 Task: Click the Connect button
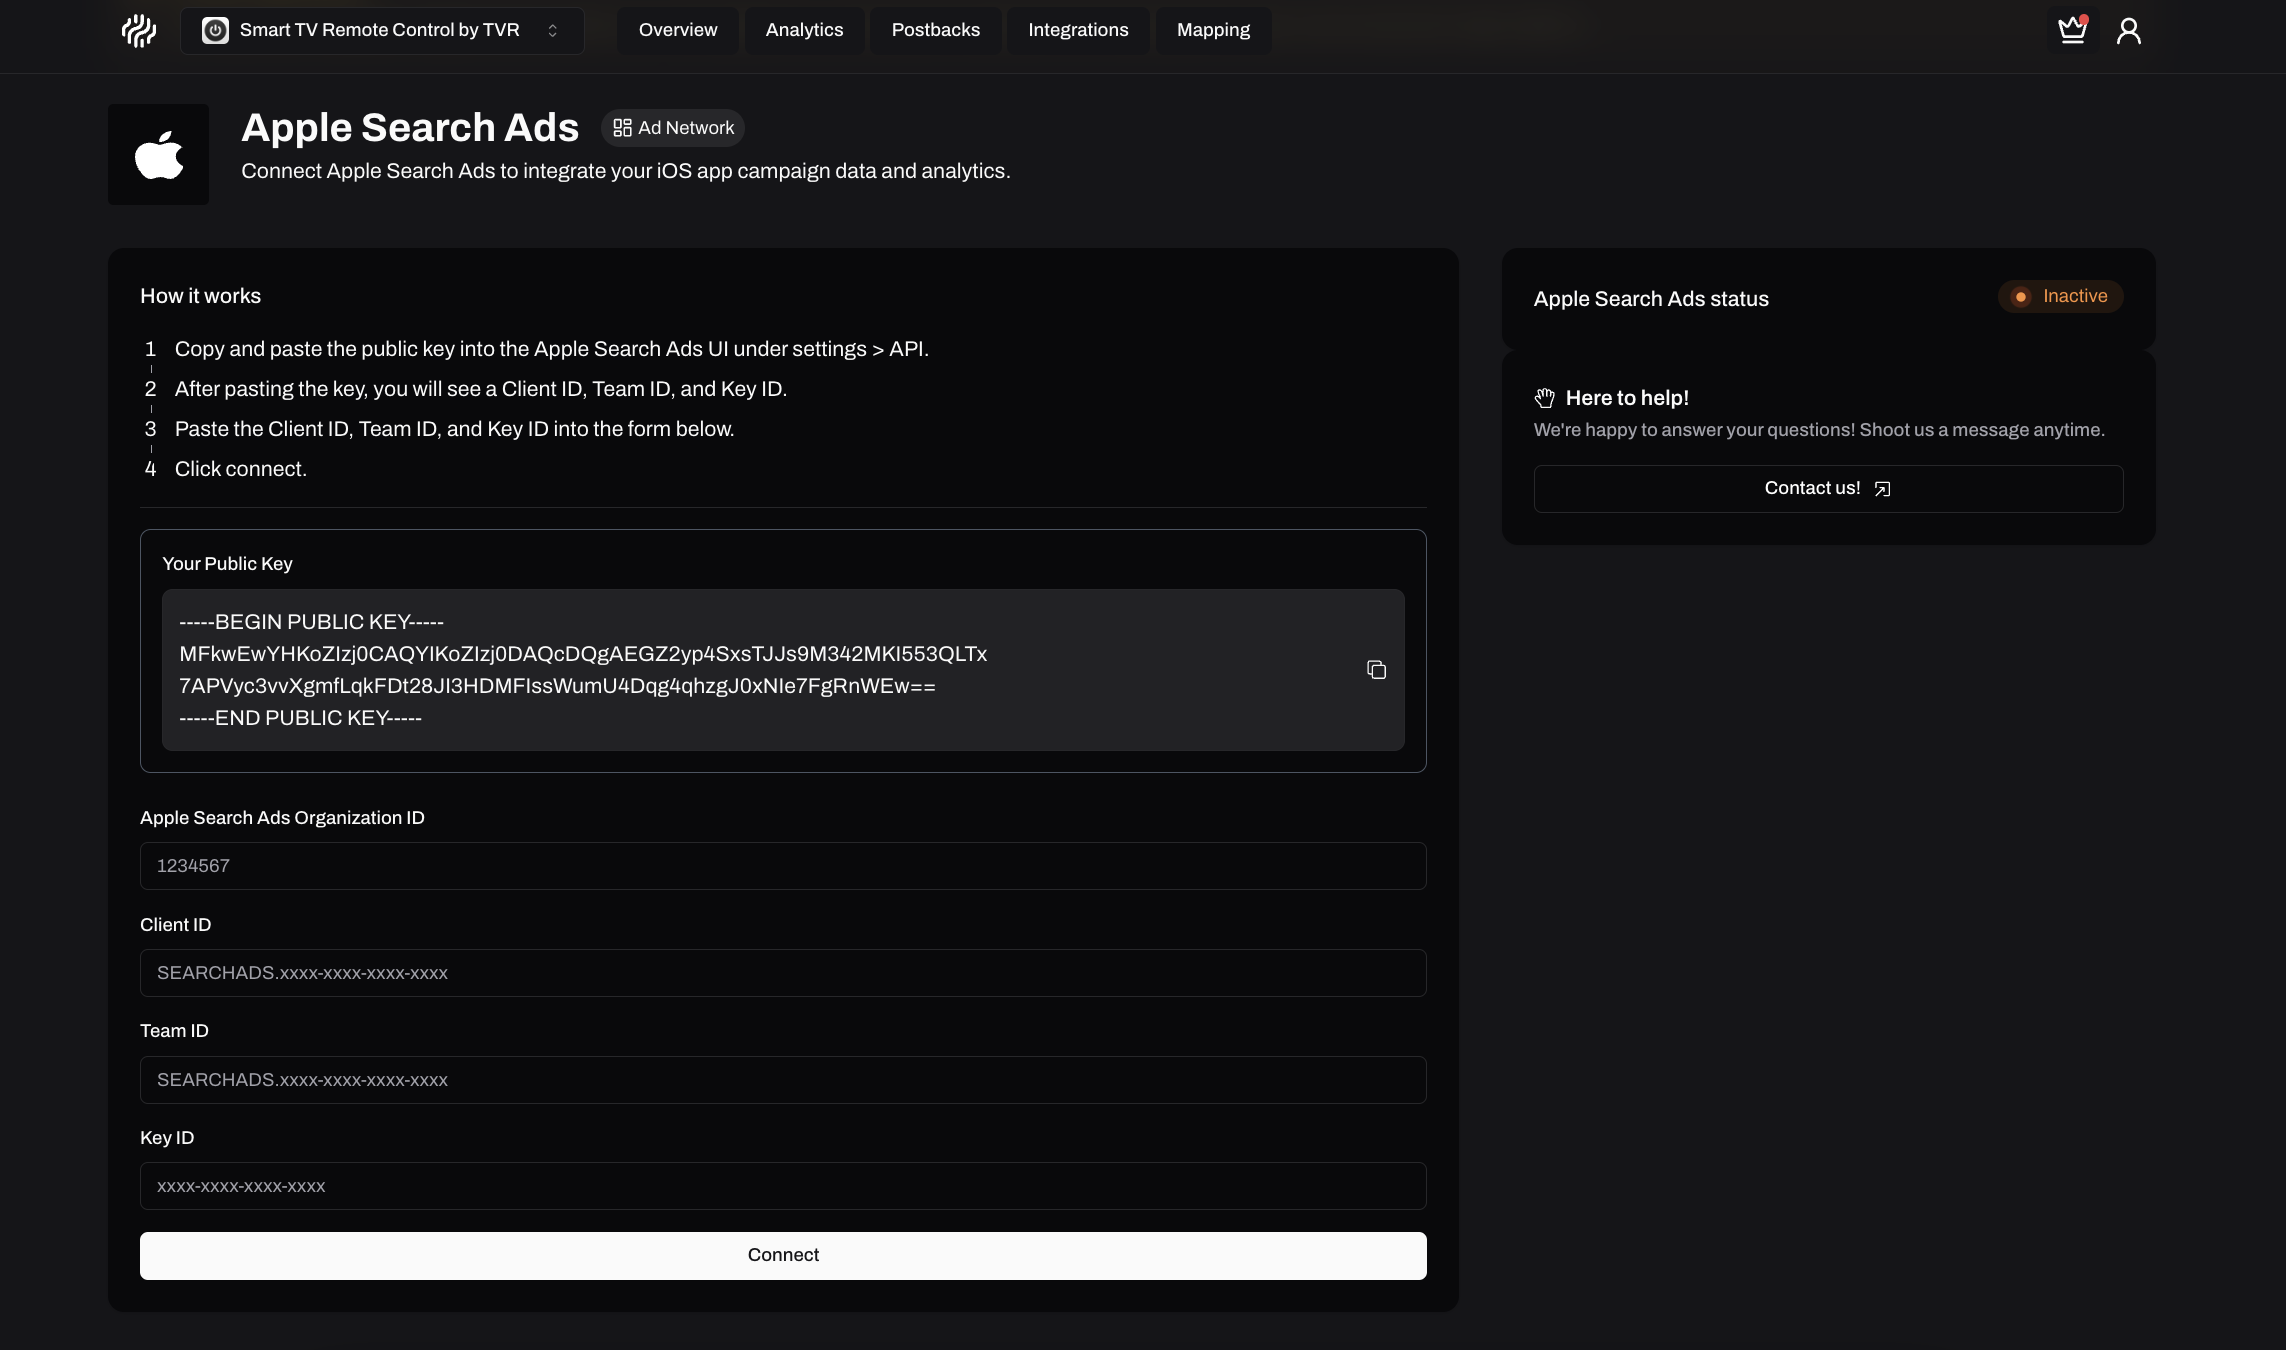(783, 1256)
